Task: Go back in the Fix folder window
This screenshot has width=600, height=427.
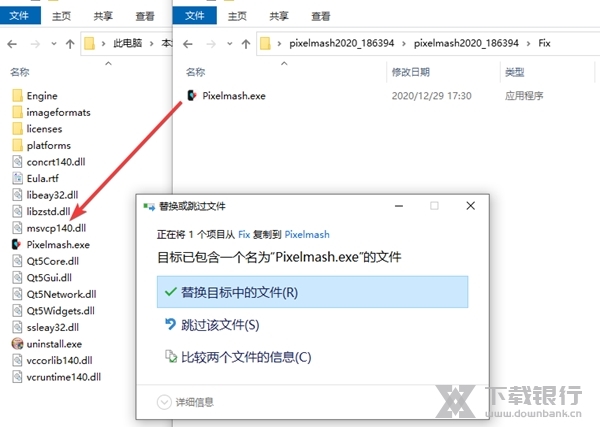Action: [188, 44]
